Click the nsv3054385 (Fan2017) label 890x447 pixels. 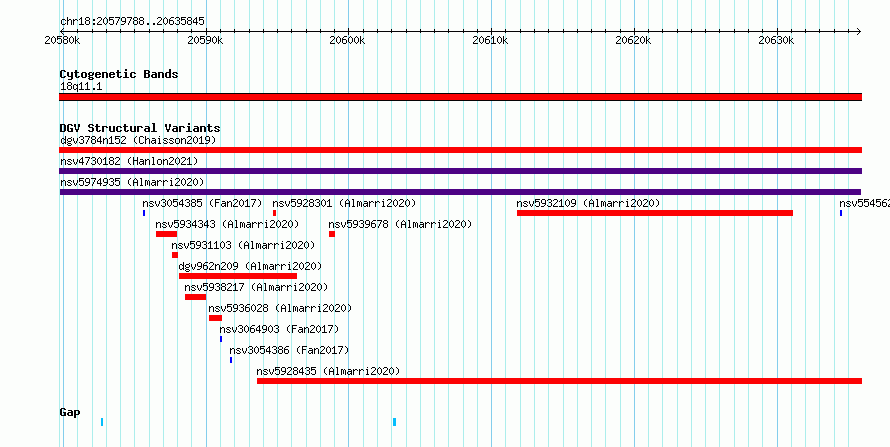tap(202, 203)
